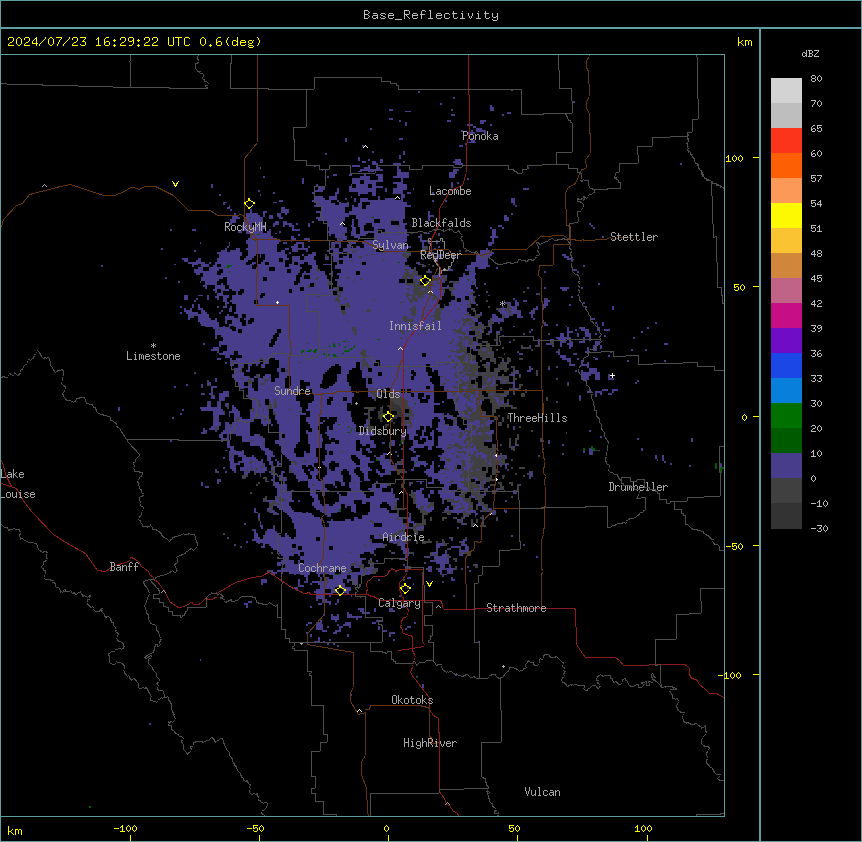Image resolution: width=862 pixels, height=842 pixels.
Task: Select the bright green 30-20 dBZ swatch
Action: 786,416
